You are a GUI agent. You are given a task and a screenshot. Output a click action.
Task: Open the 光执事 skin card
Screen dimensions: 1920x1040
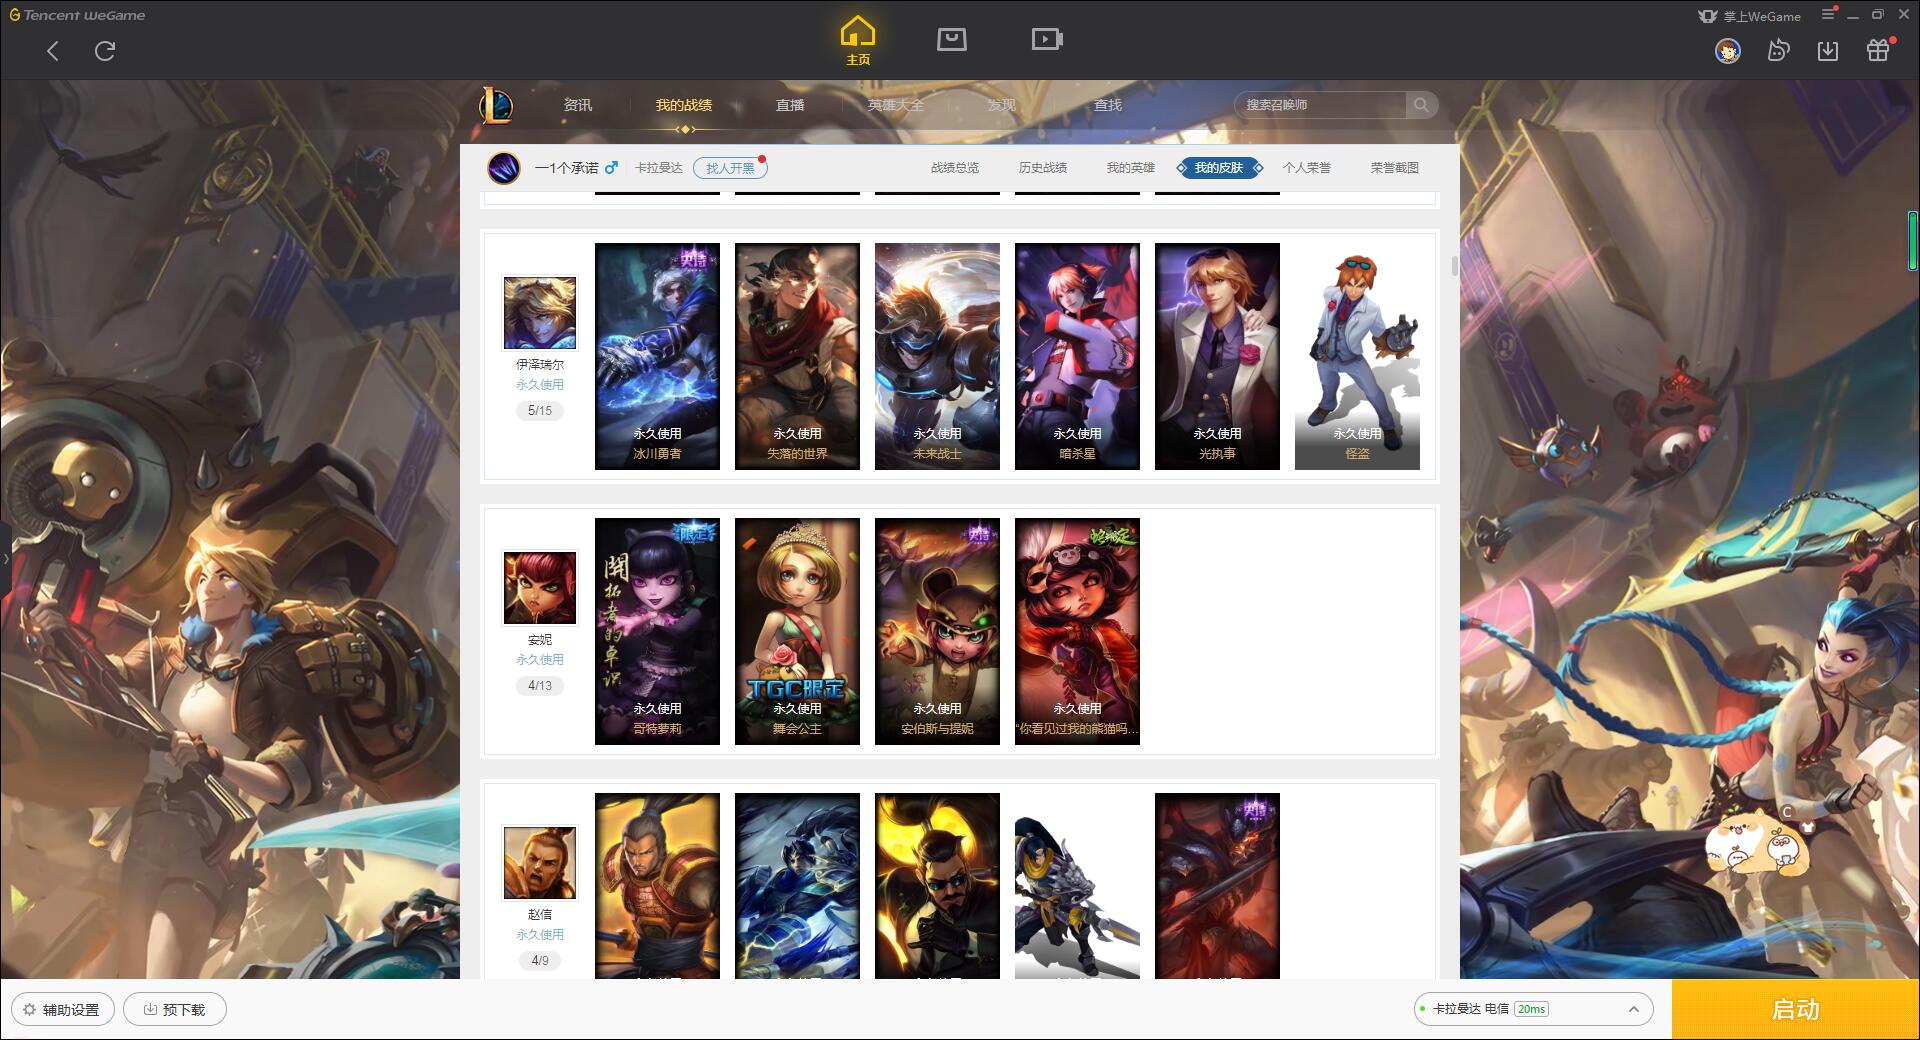[1217, 356]
